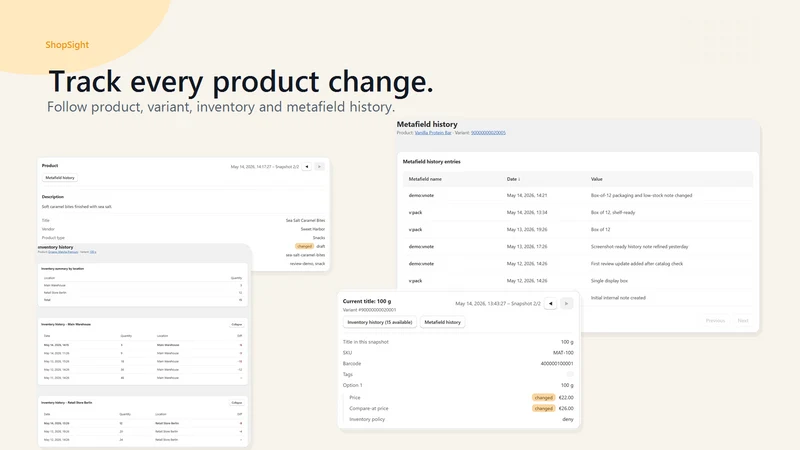Open Inventory history (15 available) button

[x=380, y=322]
